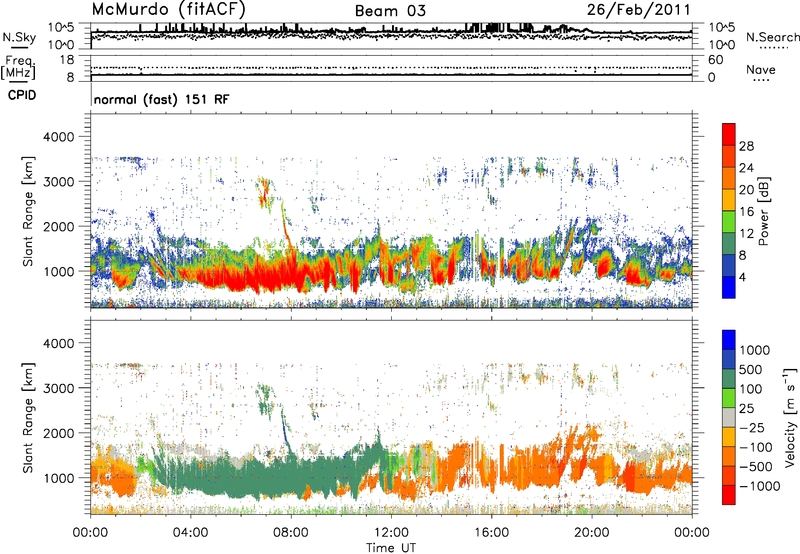Click the 'Freq. [MHz]' label
The image size is (800, 554).
pos(18,67)
